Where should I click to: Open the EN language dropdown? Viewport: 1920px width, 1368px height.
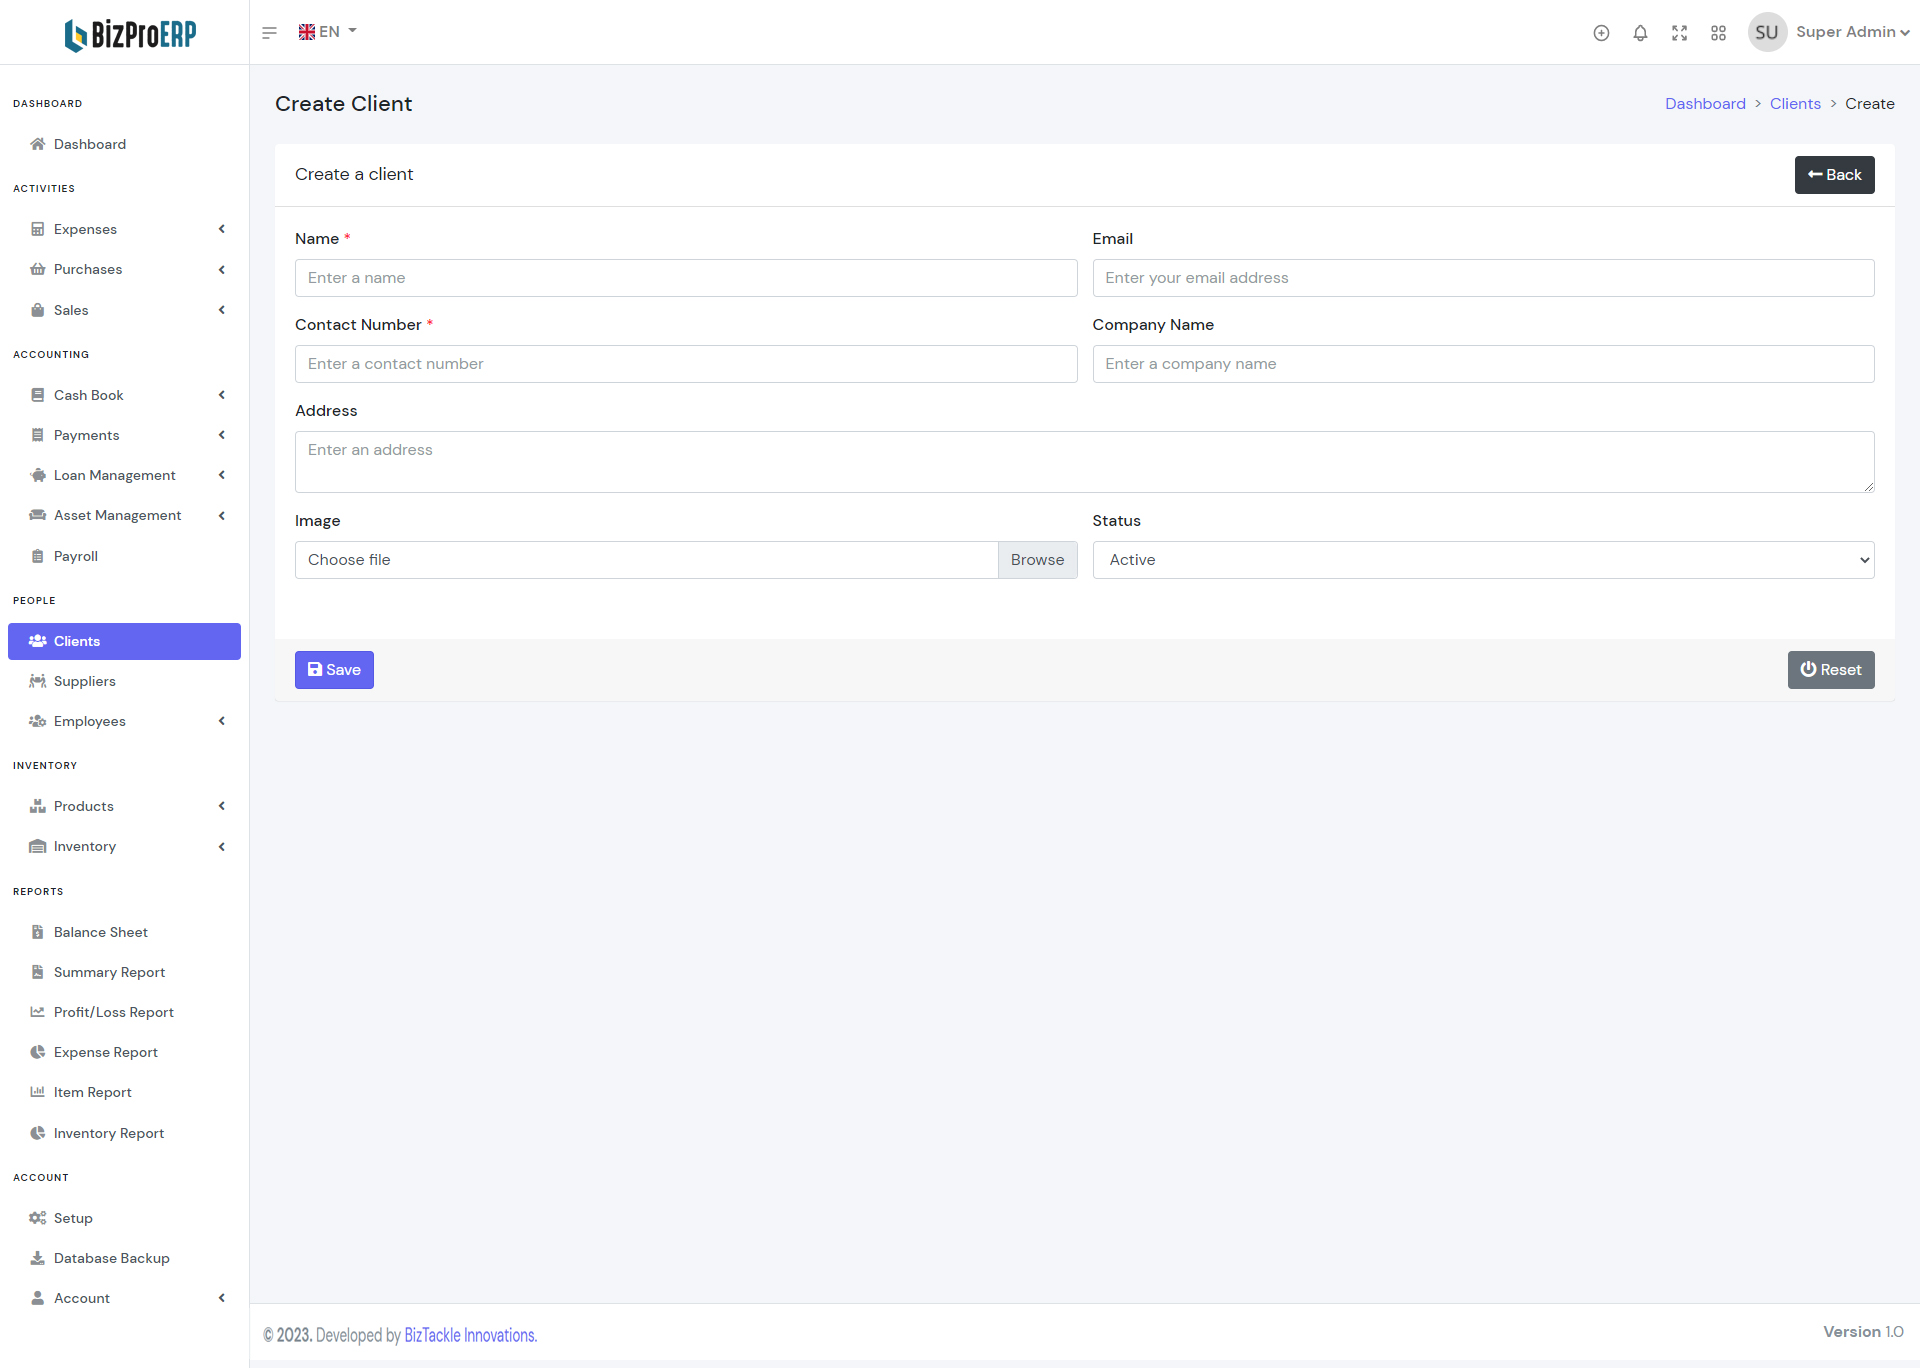327,32
